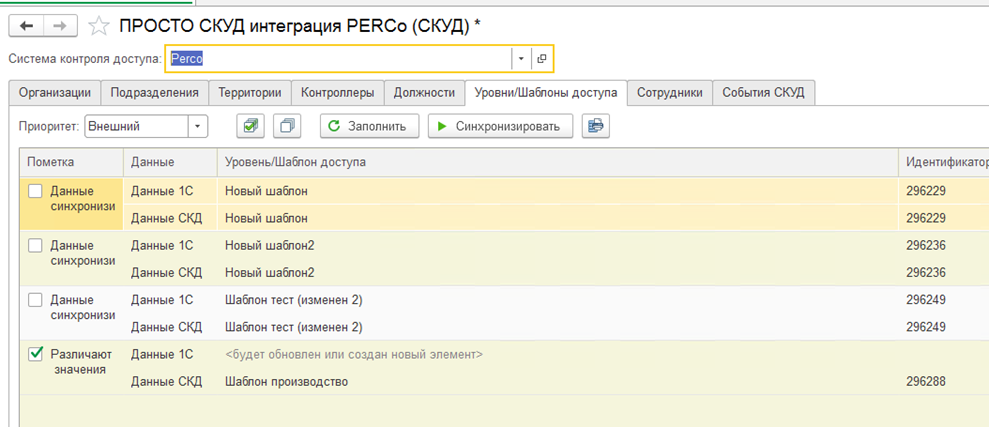
Task: Add form to favorites with star icon
Action: [99, 26]
